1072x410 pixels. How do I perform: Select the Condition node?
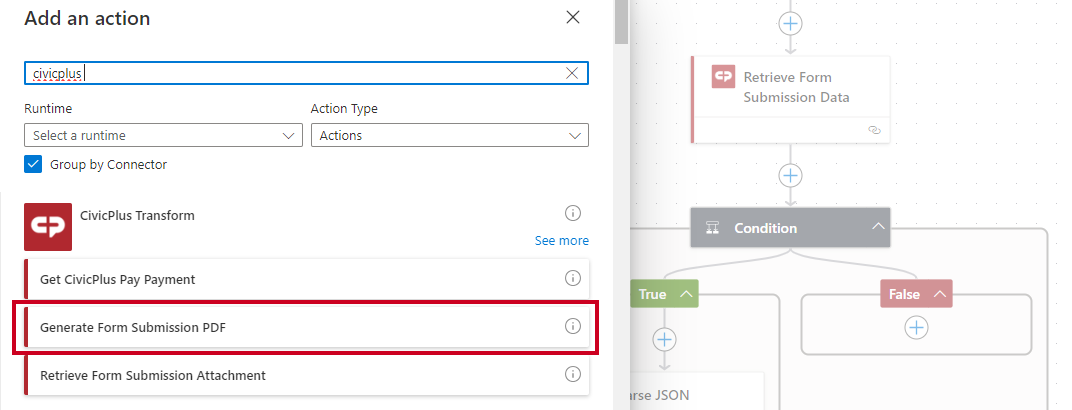[x=790, y=228]
